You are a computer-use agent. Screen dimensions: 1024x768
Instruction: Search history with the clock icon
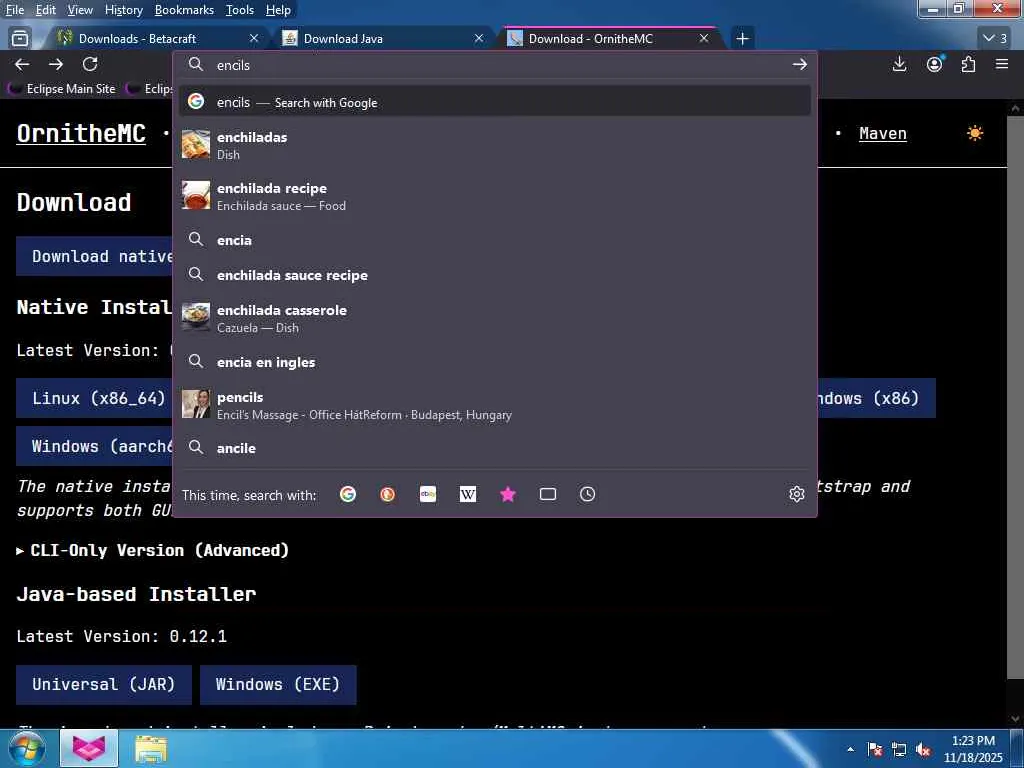click(587, 494)
